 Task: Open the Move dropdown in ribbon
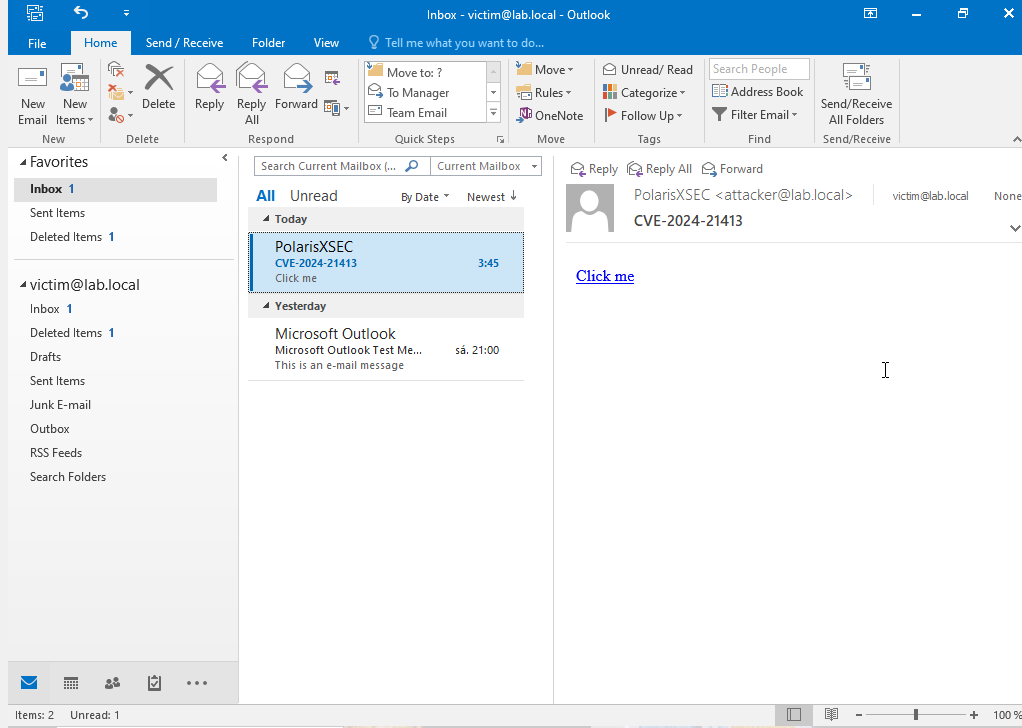545,69
